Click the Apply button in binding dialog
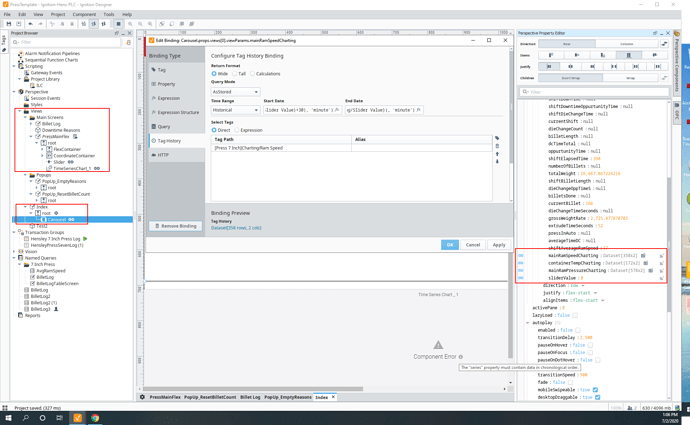 point(499,245)
